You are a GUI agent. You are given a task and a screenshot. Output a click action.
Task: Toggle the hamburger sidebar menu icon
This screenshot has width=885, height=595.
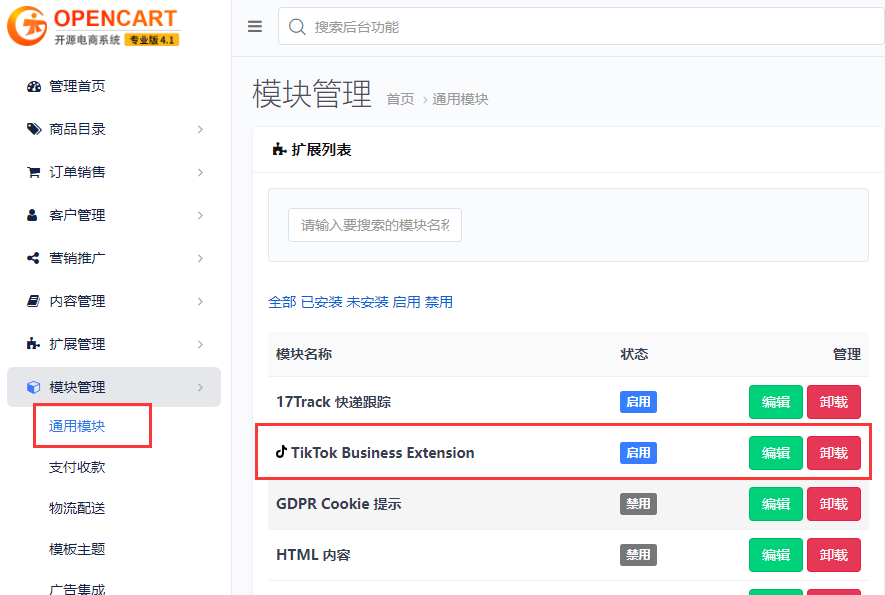pos(255,27)
